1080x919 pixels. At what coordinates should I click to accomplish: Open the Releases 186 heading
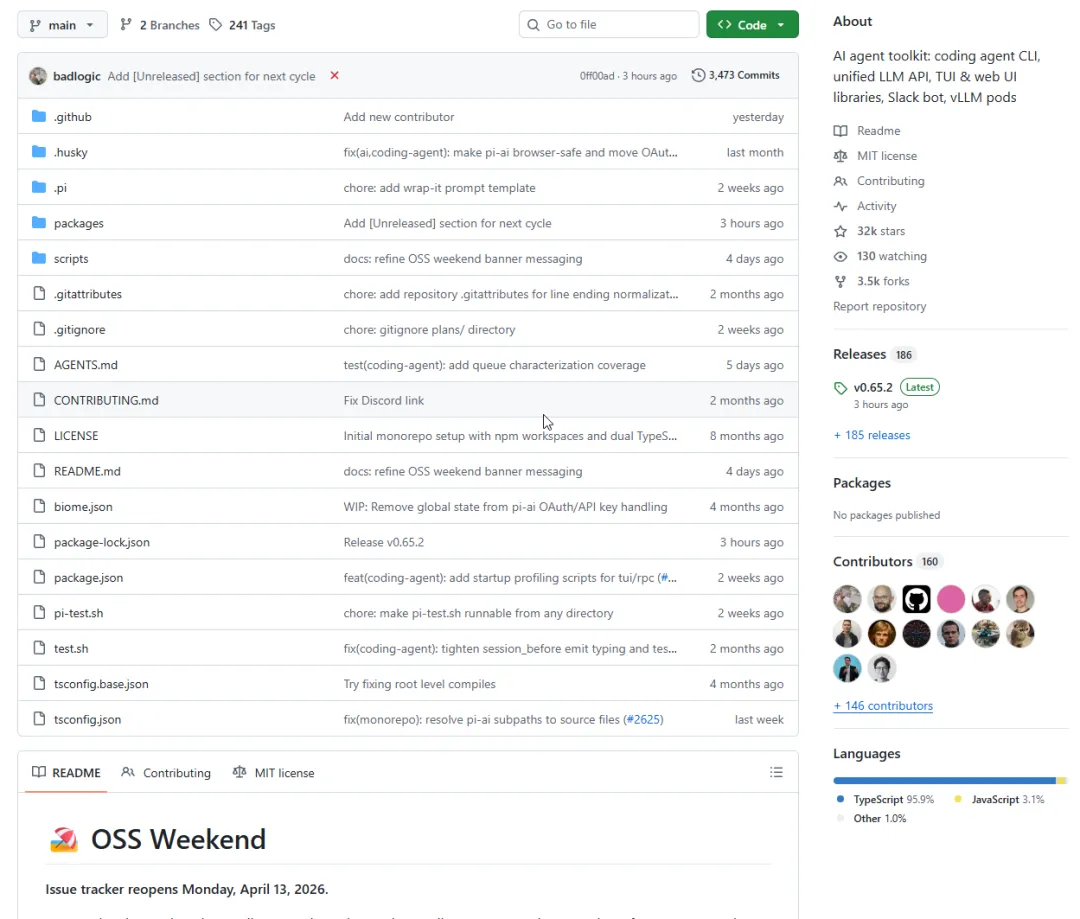pyautogui.click(x=873, y=354)
